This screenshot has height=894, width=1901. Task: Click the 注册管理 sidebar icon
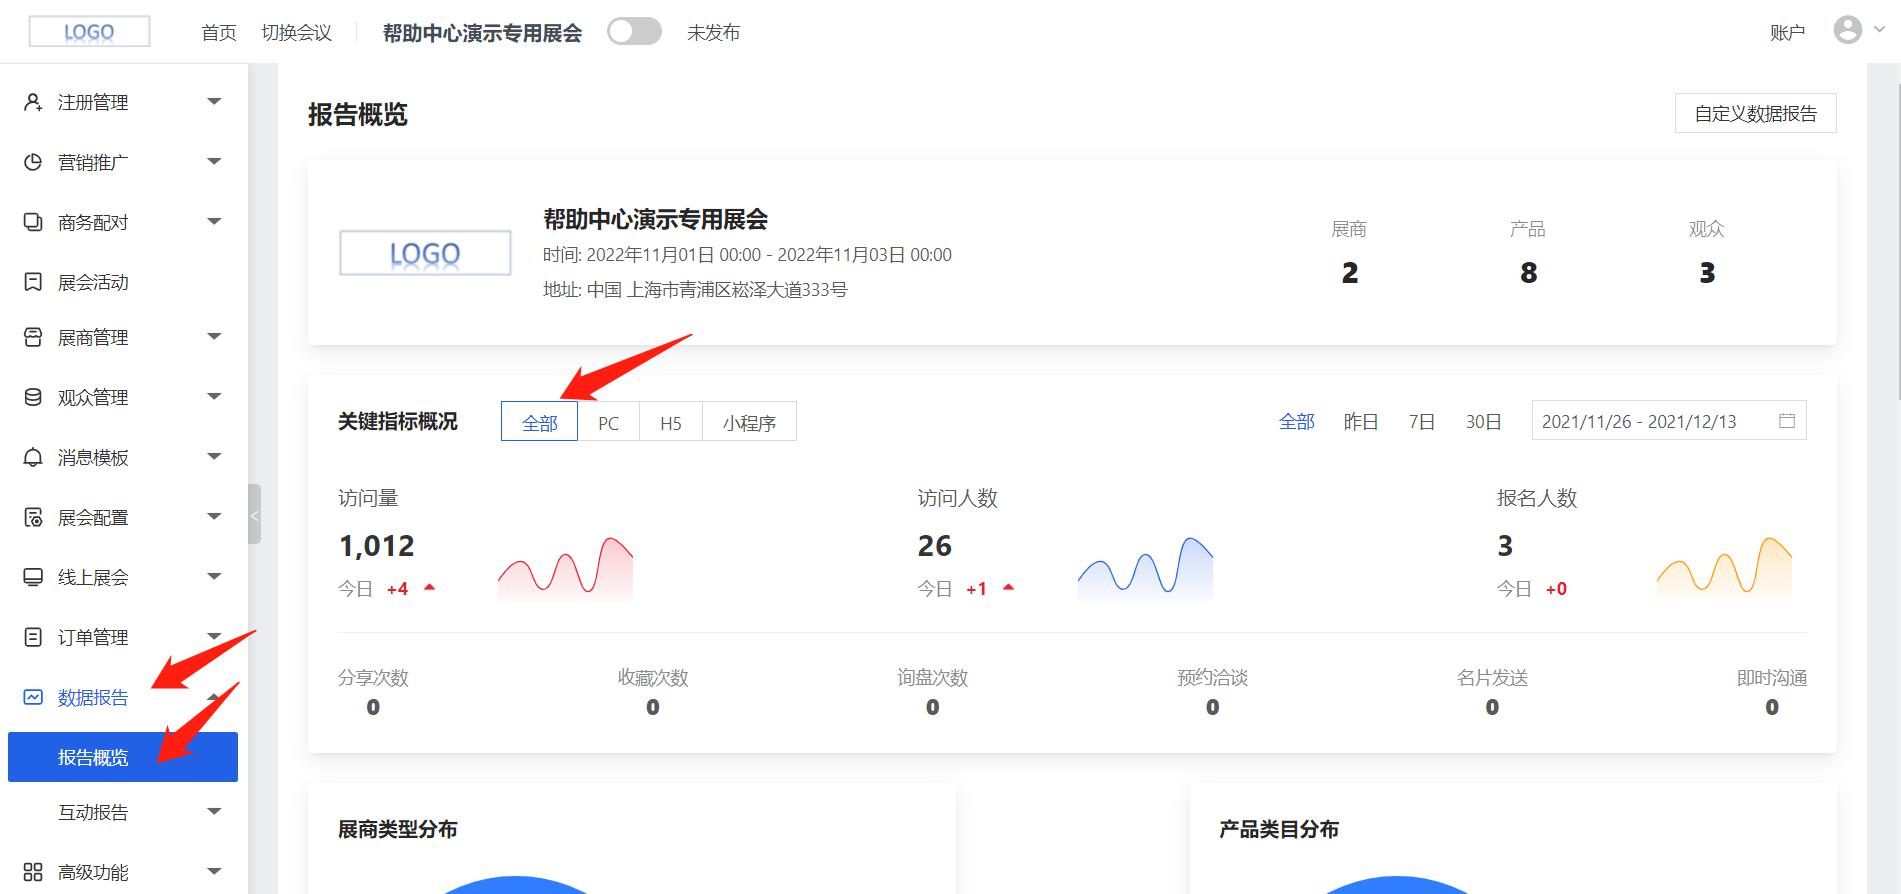(33, 102)
